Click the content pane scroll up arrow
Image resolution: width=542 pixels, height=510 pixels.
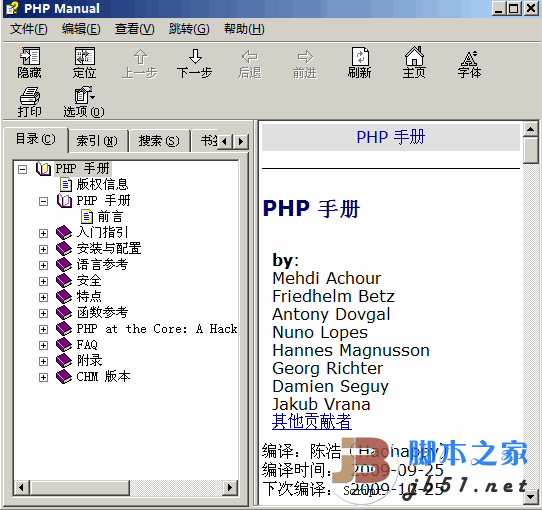(x=530, y=129)
